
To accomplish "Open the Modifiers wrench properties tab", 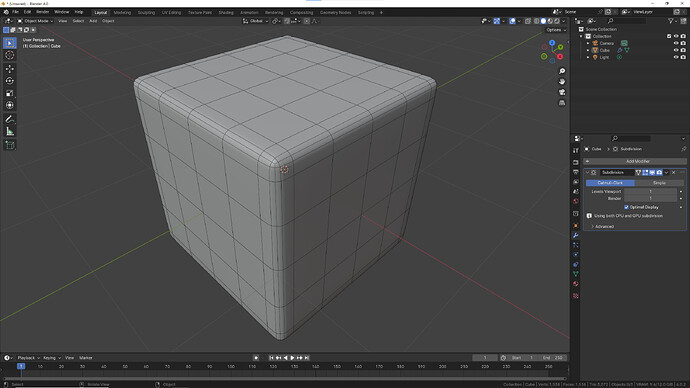I will point(576,235).
